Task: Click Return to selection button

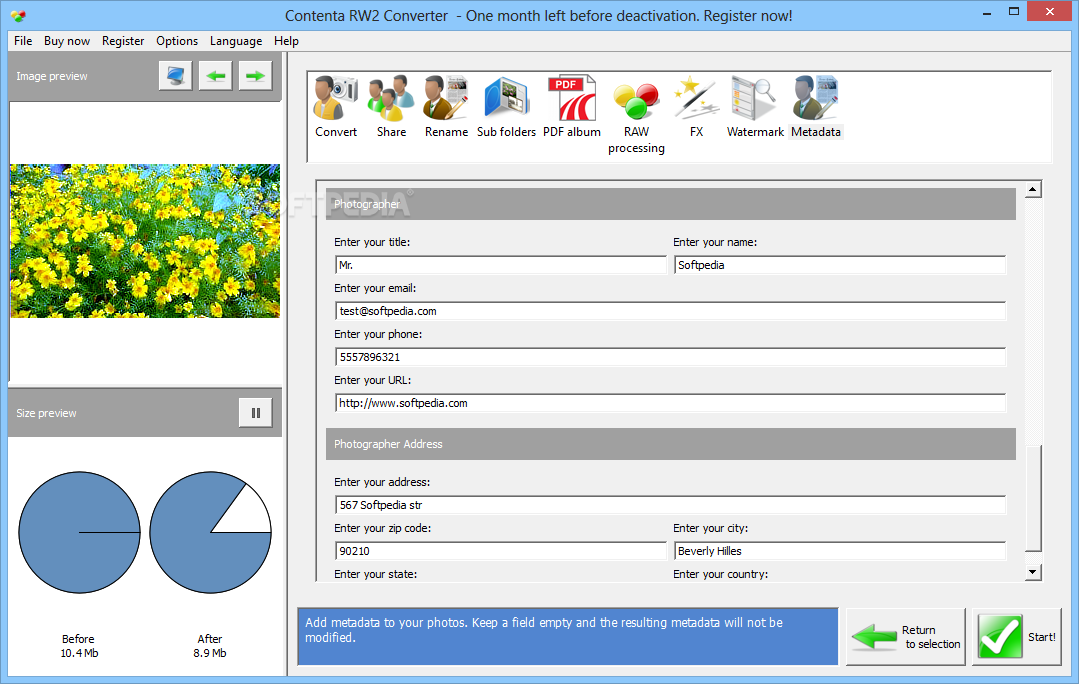Action: point(906,637)
